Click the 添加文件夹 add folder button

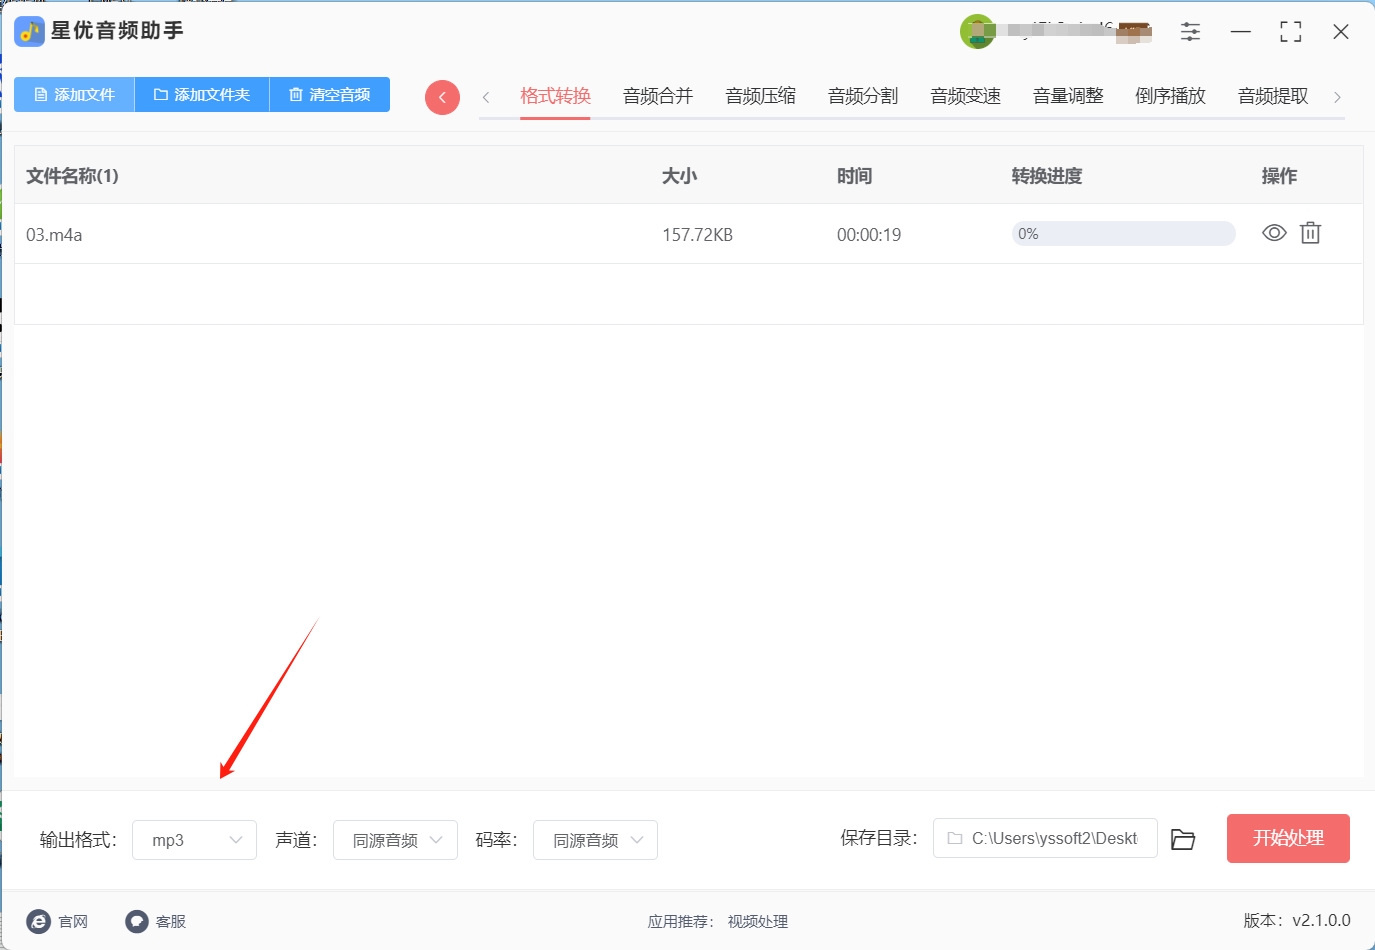(x=202, y=95)
